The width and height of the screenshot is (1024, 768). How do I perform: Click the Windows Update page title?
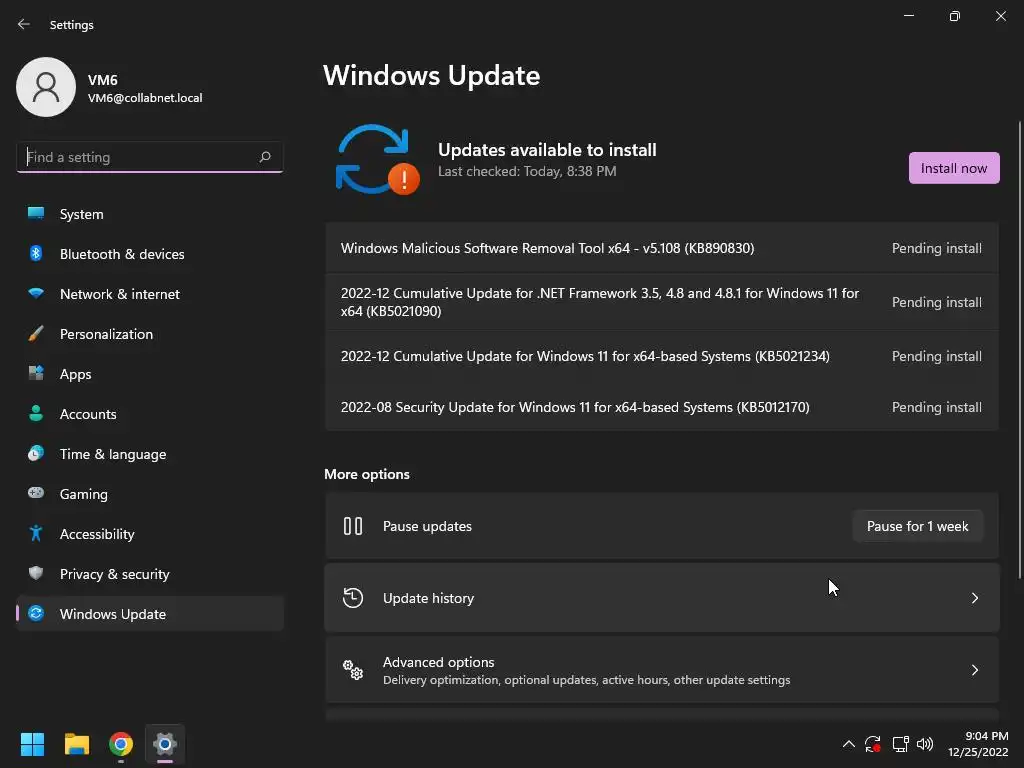432,76
